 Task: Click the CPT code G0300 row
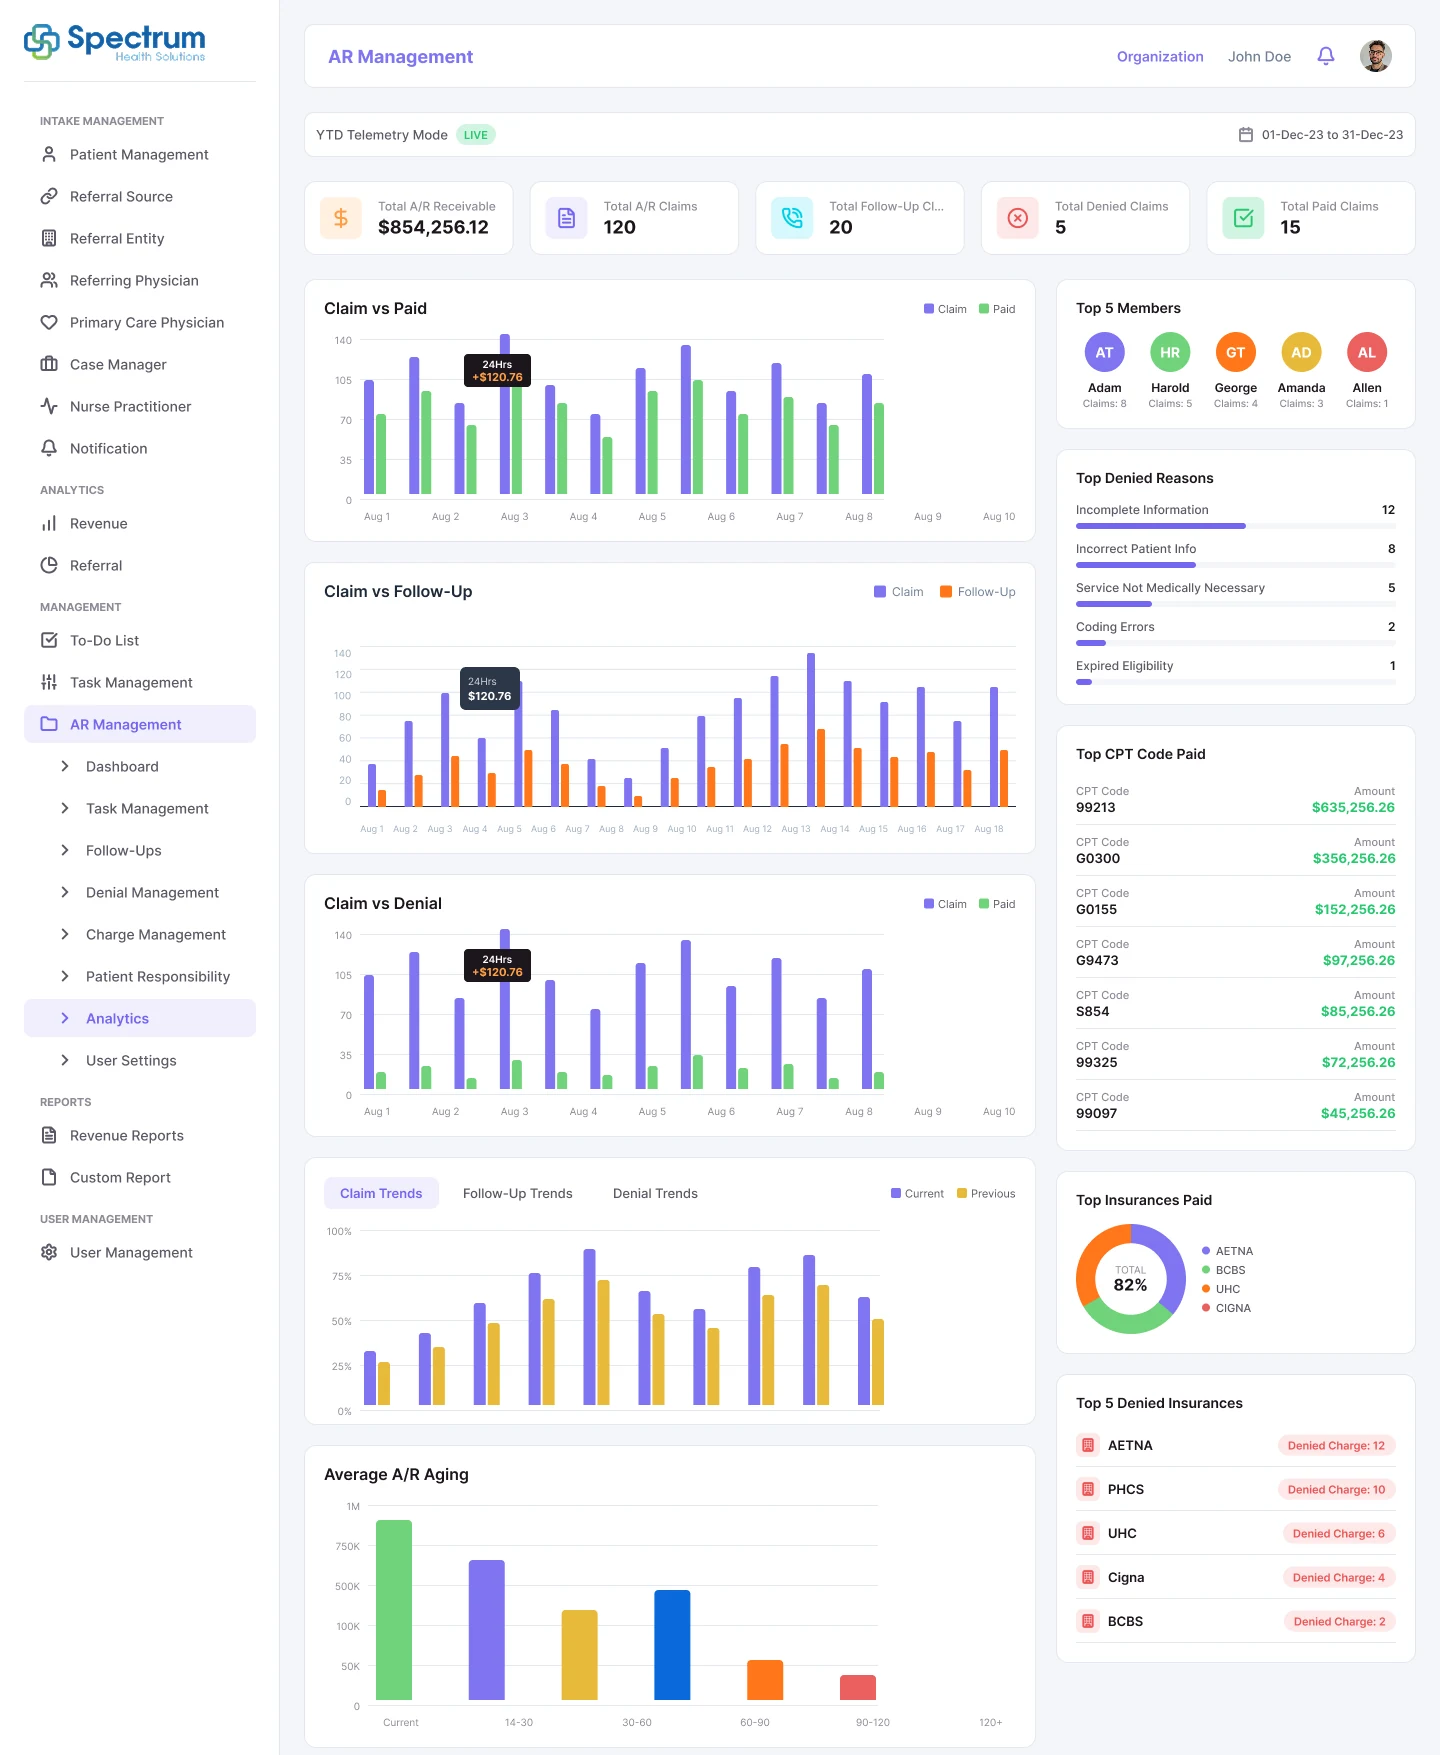coord(1236,851)
